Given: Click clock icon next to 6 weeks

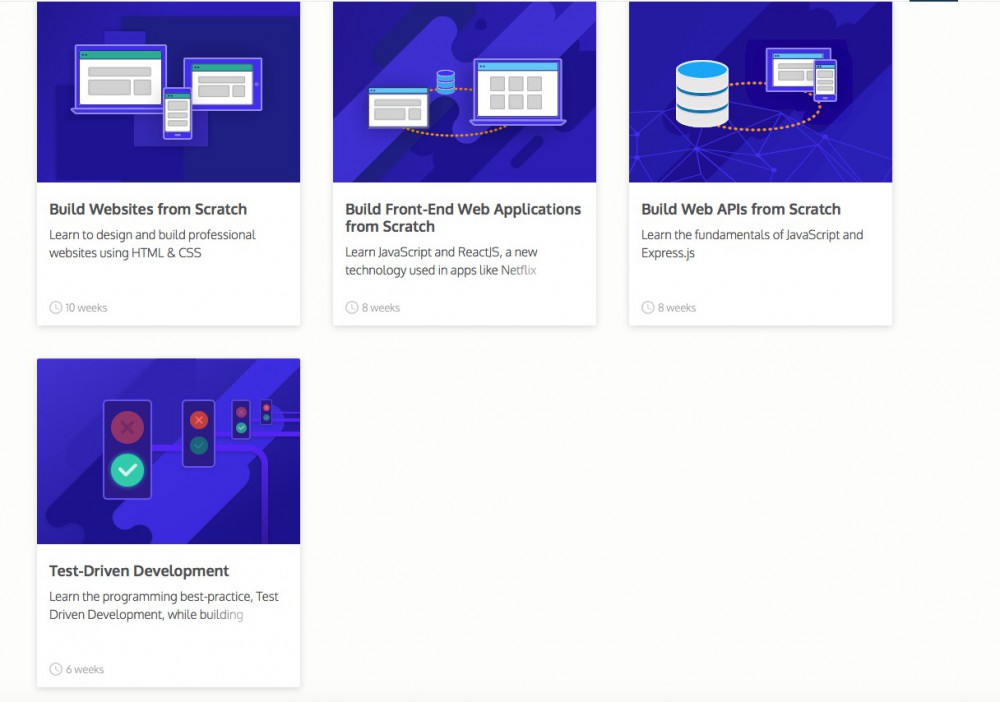Looking at the screenshot, I should (56, 670).
